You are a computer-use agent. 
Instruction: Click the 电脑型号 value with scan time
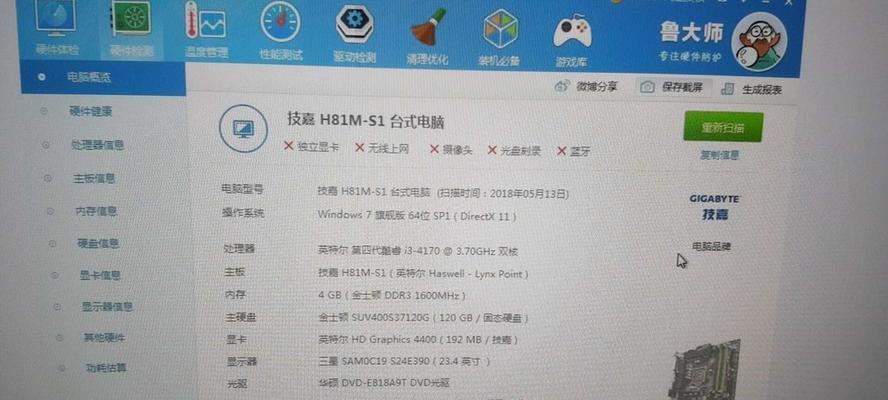pyautogui.click(x=443, y=193)
